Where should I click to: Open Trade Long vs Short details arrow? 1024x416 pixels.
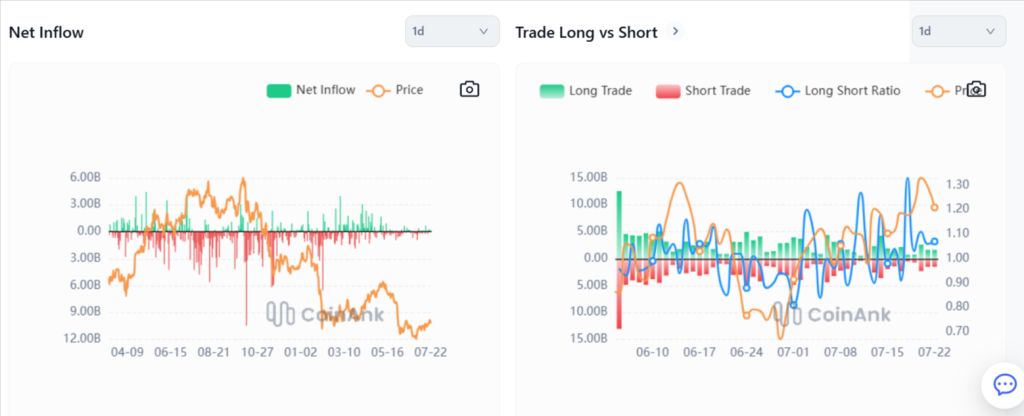coord(675,31)
